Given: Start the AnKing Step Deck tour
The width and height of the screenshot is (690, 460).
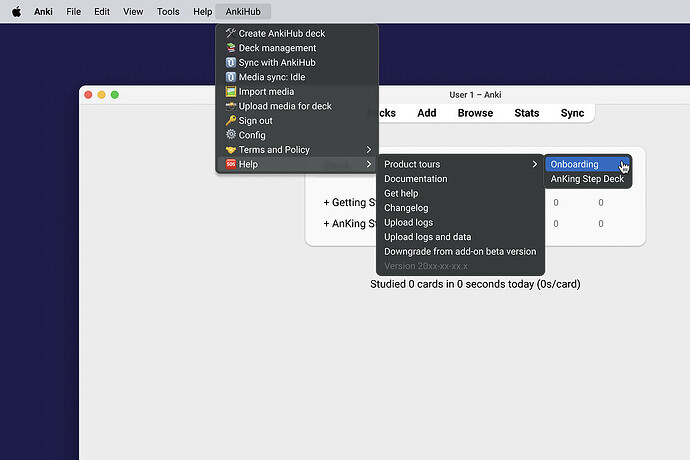Looking at the screenshot, I should pos(587,179).
